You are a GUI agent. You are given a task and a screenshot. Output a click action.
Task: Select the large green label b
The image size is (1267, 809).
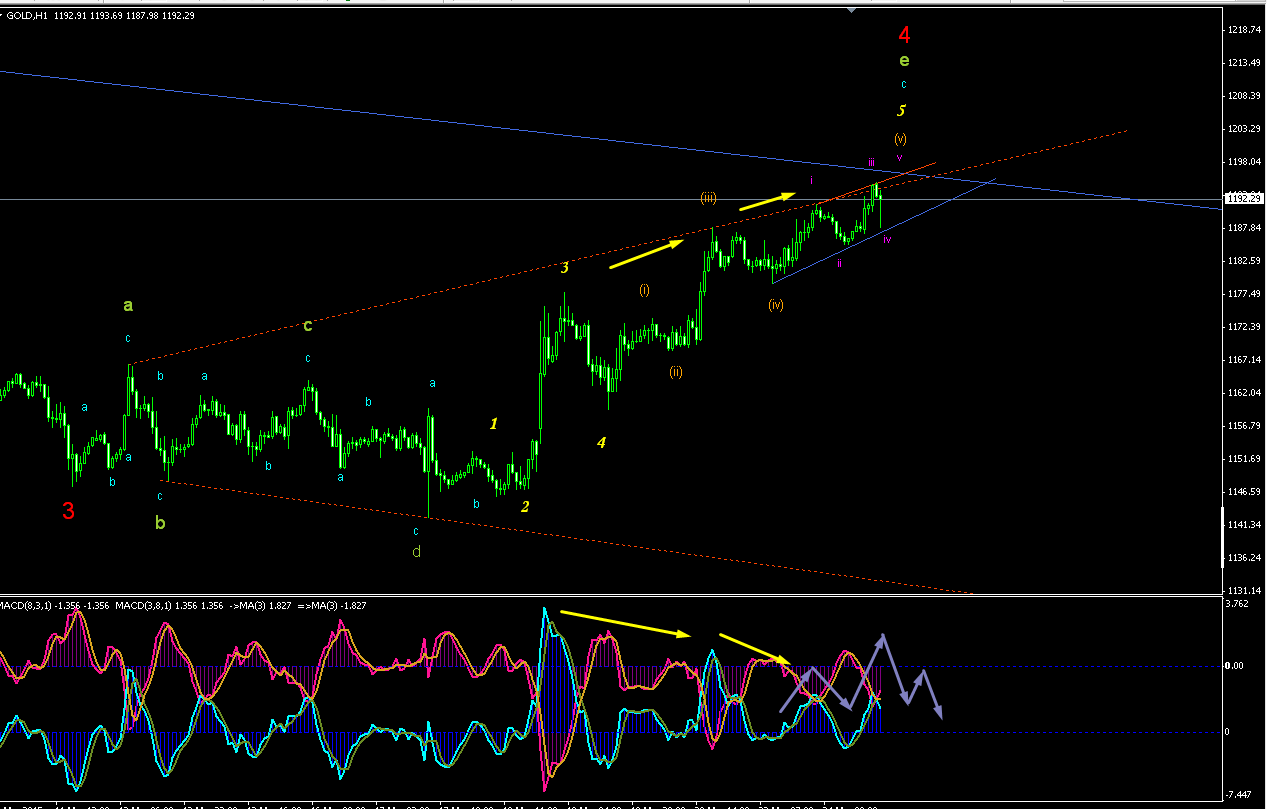[160, 521]
